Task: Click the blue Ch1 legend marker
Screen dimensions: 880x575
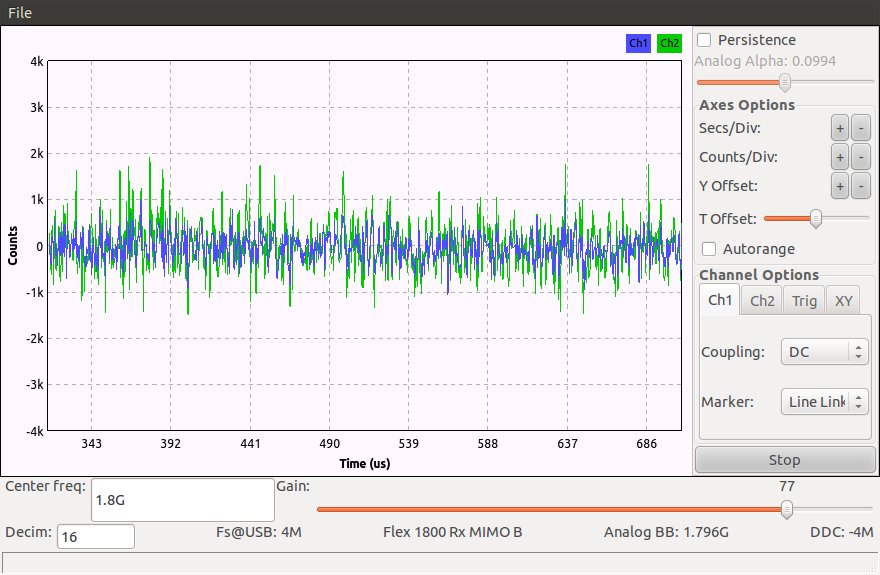Action: (638, 43)
